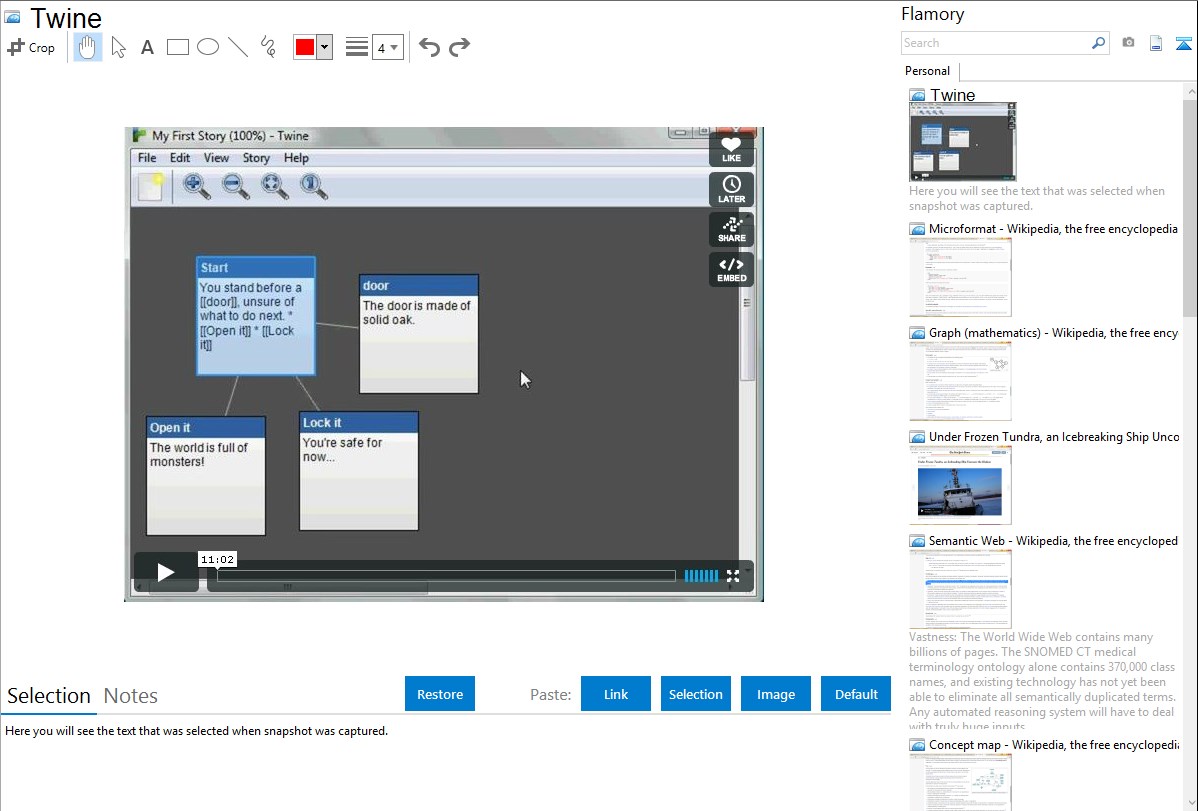This screenshot has width=1198, height=811.
Task: Click the line thickness icon
Action: [356, 47]
